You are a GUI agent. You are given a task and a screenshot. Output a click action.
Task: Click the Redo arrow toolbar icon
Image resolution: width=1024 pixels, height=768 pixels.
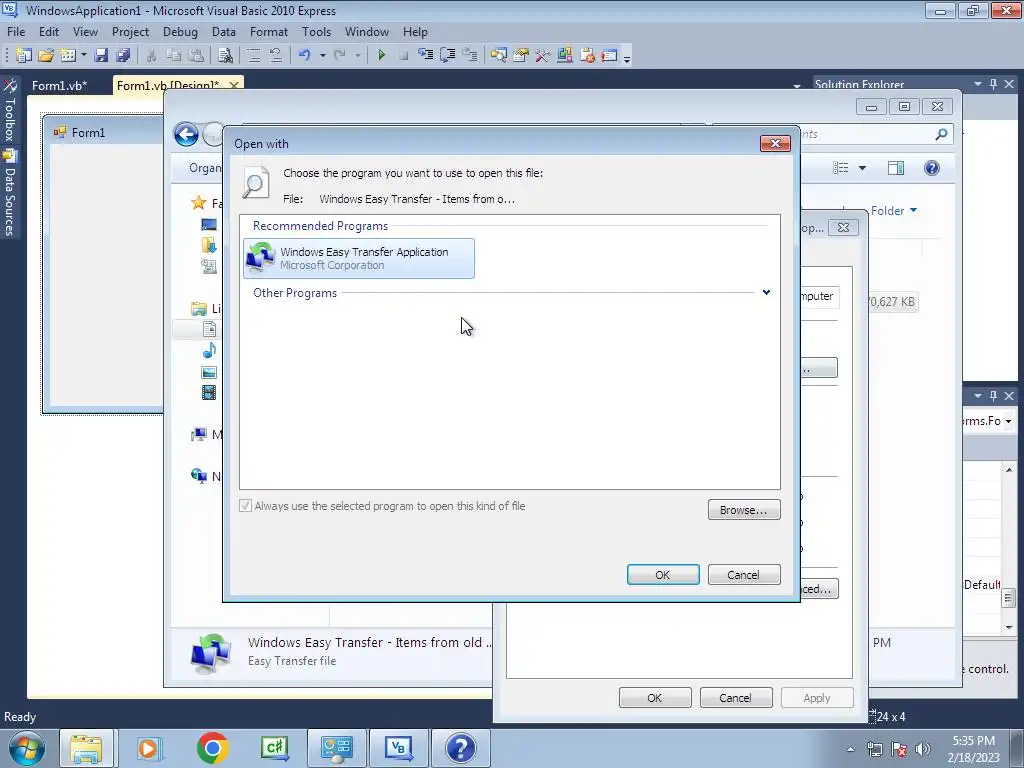[340, 56]
